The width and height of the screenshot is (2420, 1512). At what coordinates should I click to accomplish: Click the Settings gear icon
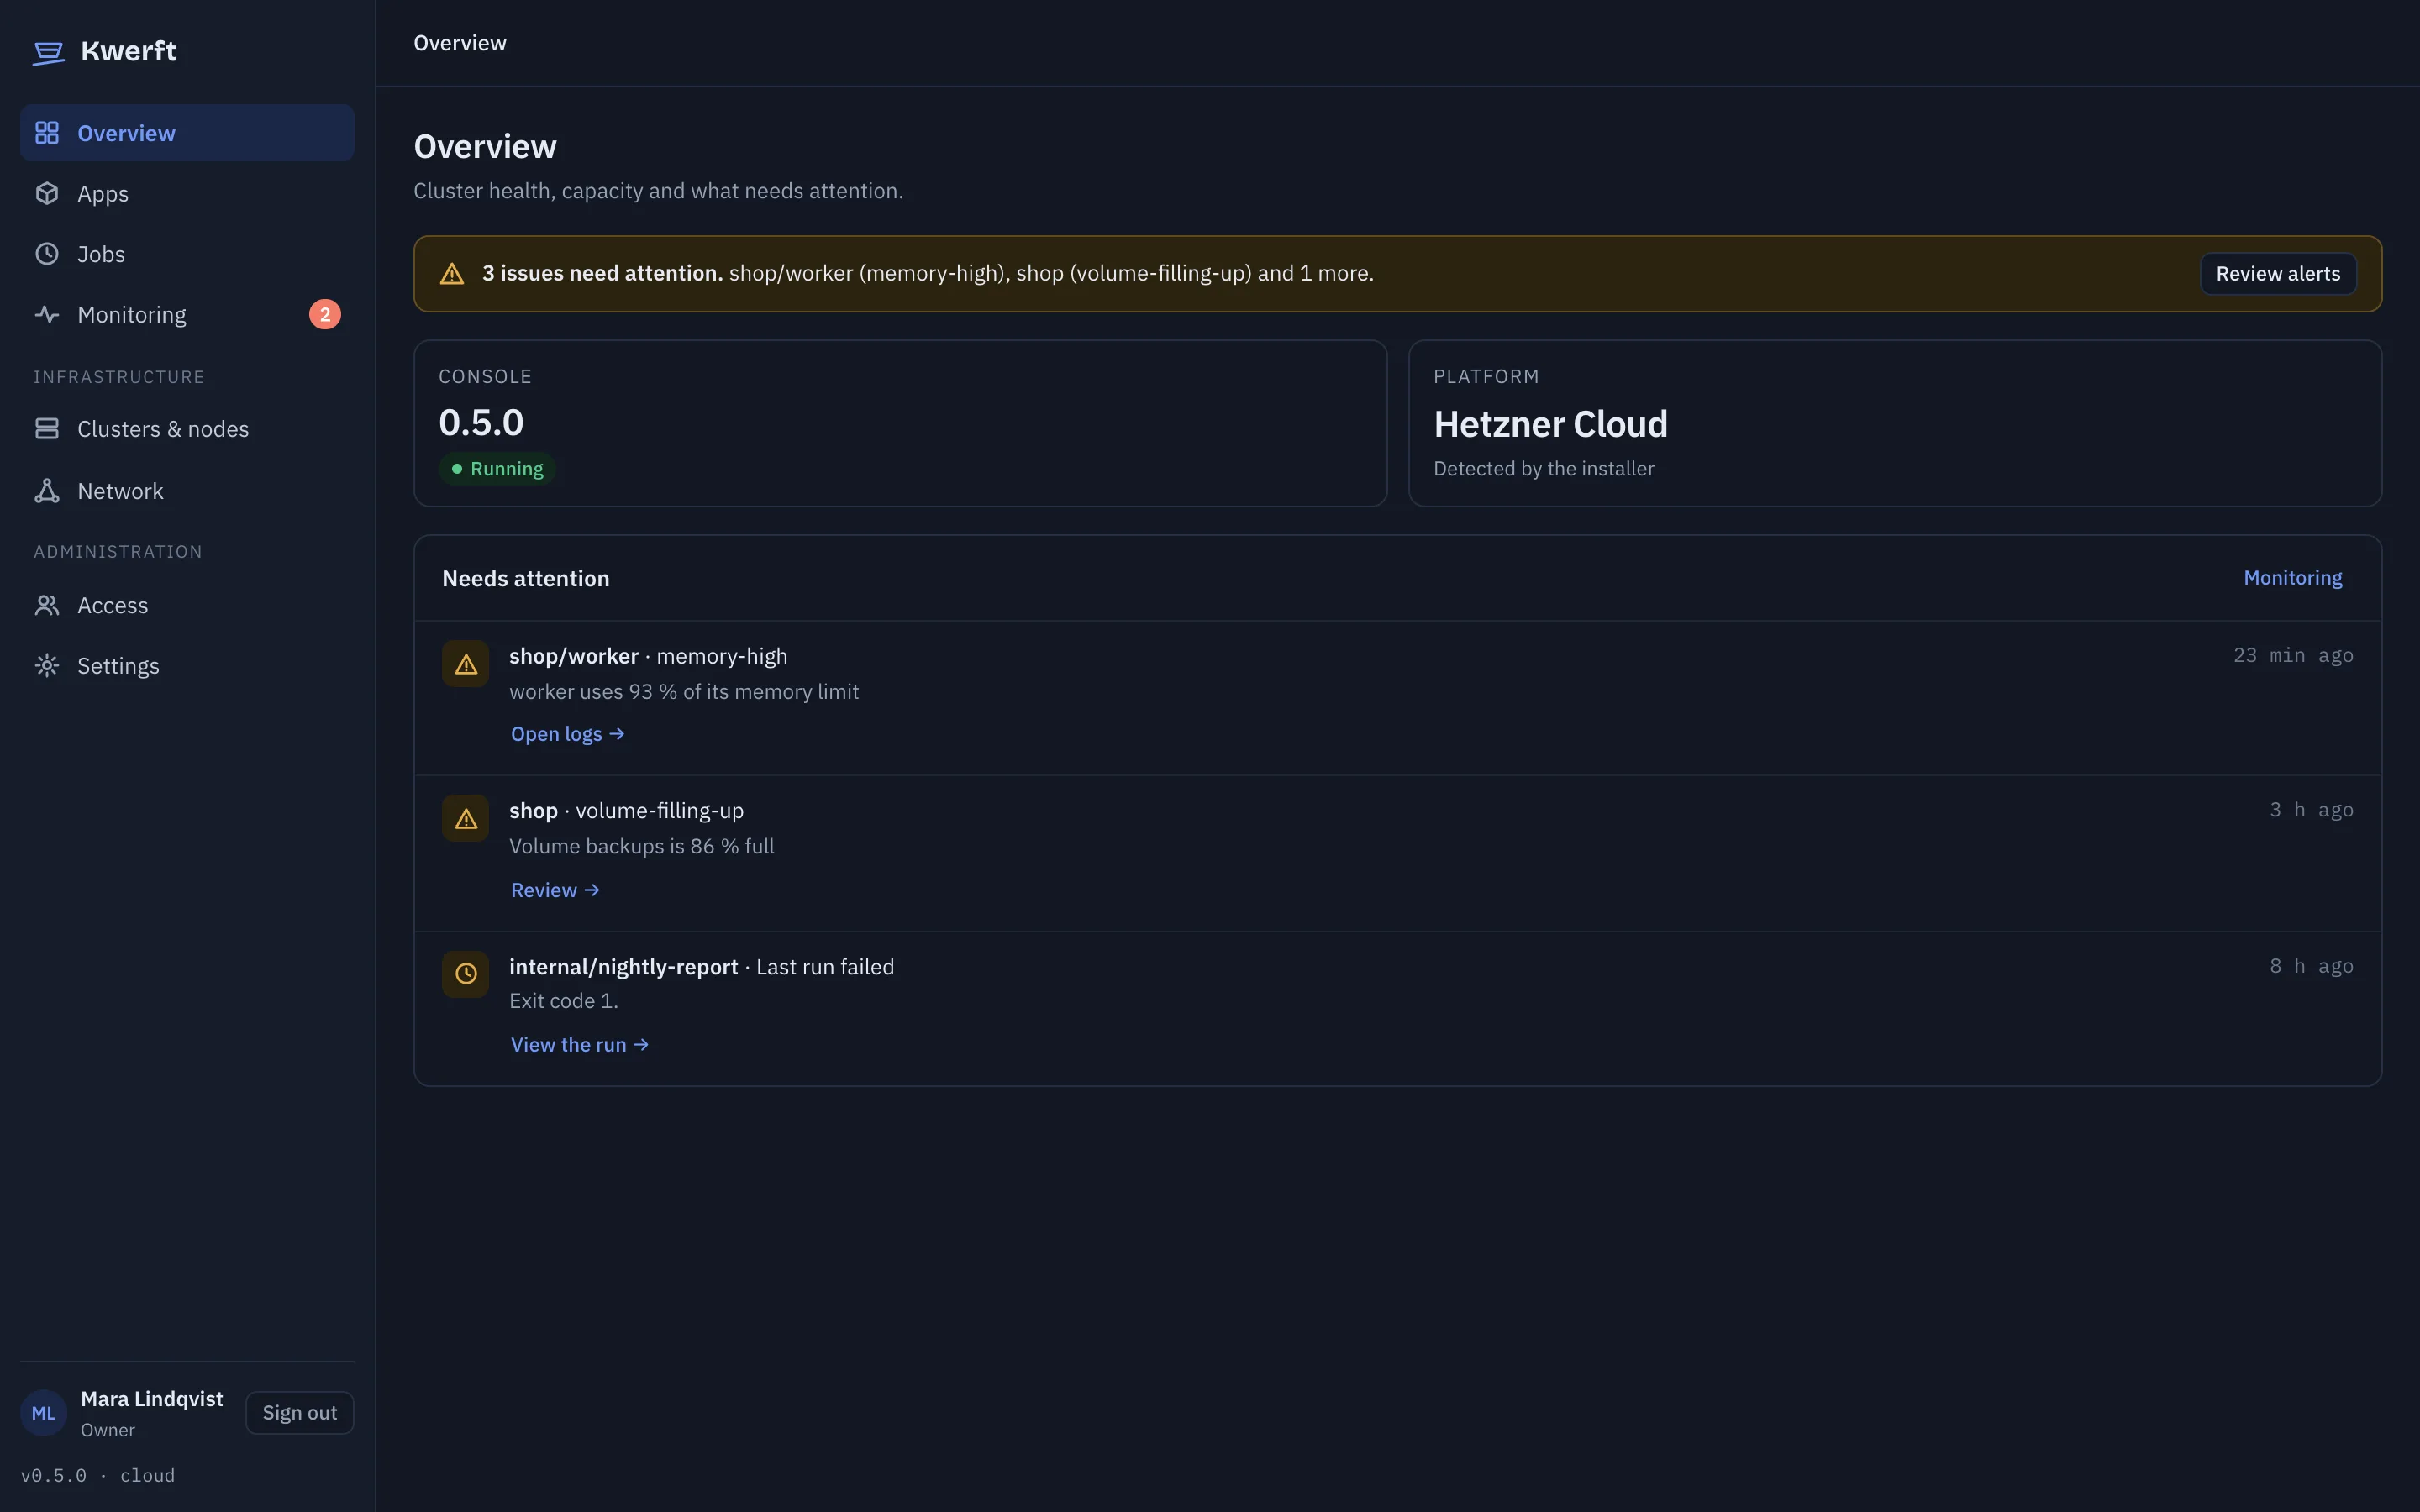tap(47, 666)
